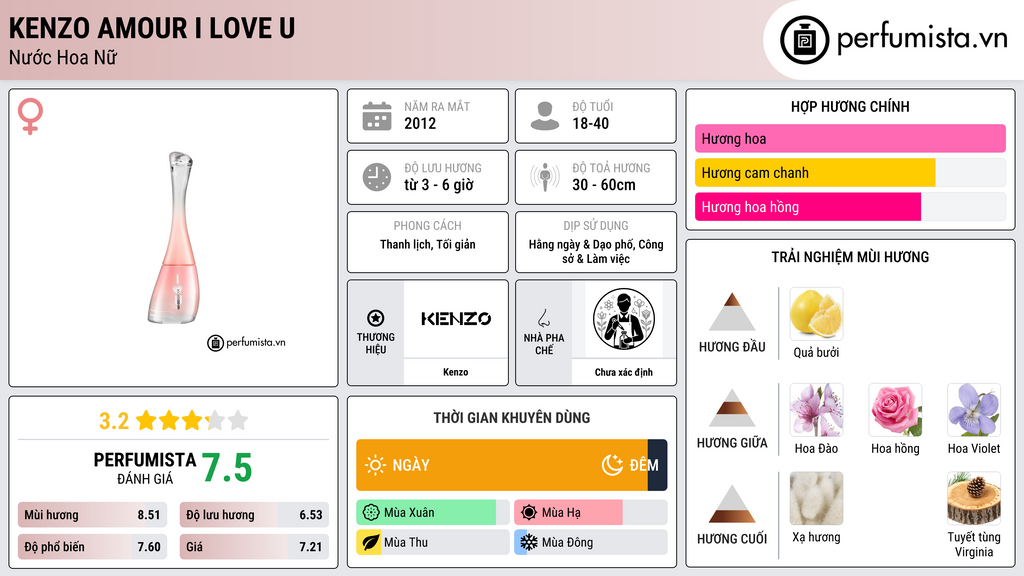1024x576 pixels.
Task: Click the female gender symbol icon
Action: pos(31,116)
